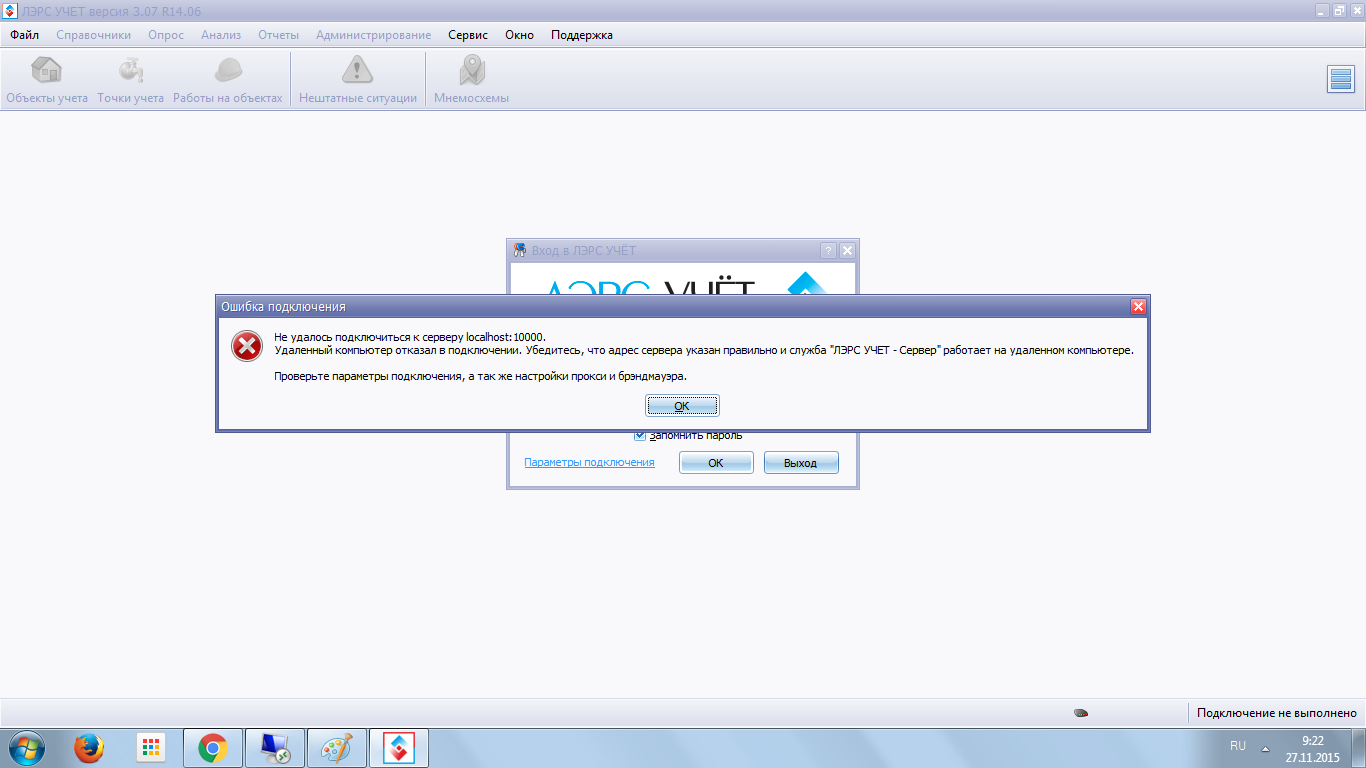
Task: Open remote desktop taskbar icon
Action: pyautogui.click(x=274, y=747)
